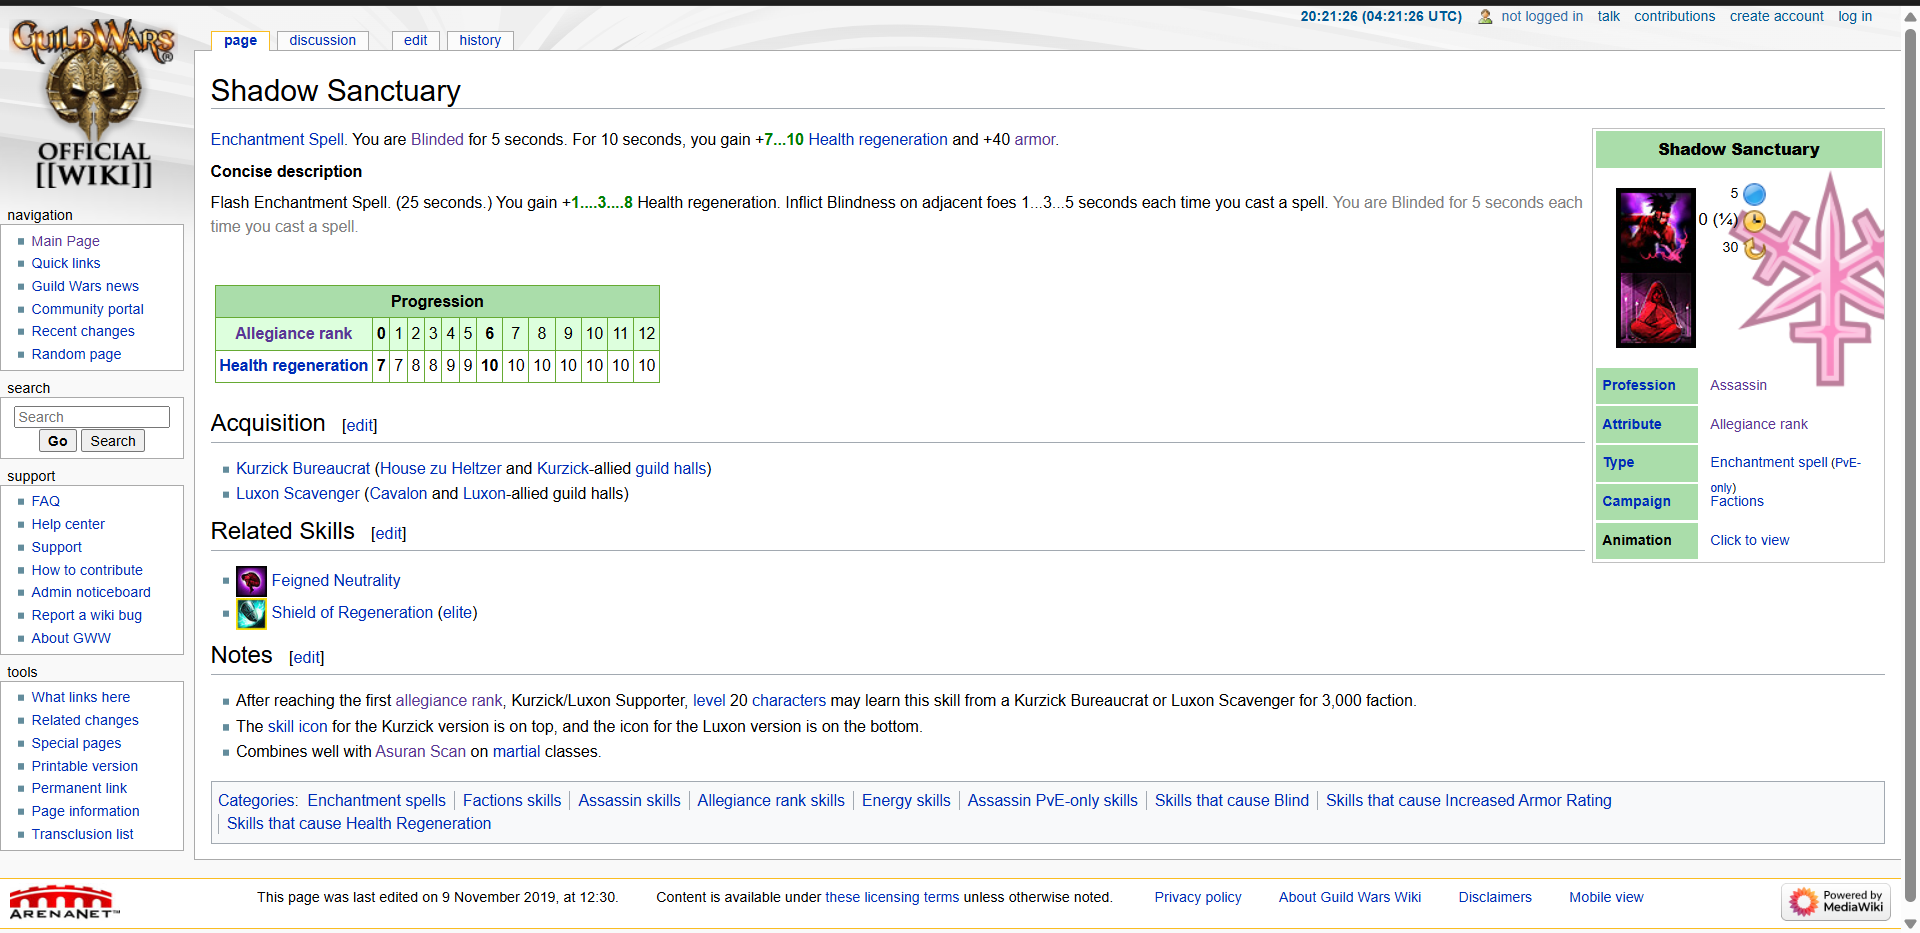Click the vertical page scrollbar
This screenshot has height=933, width=1920.
(1910, 466)
